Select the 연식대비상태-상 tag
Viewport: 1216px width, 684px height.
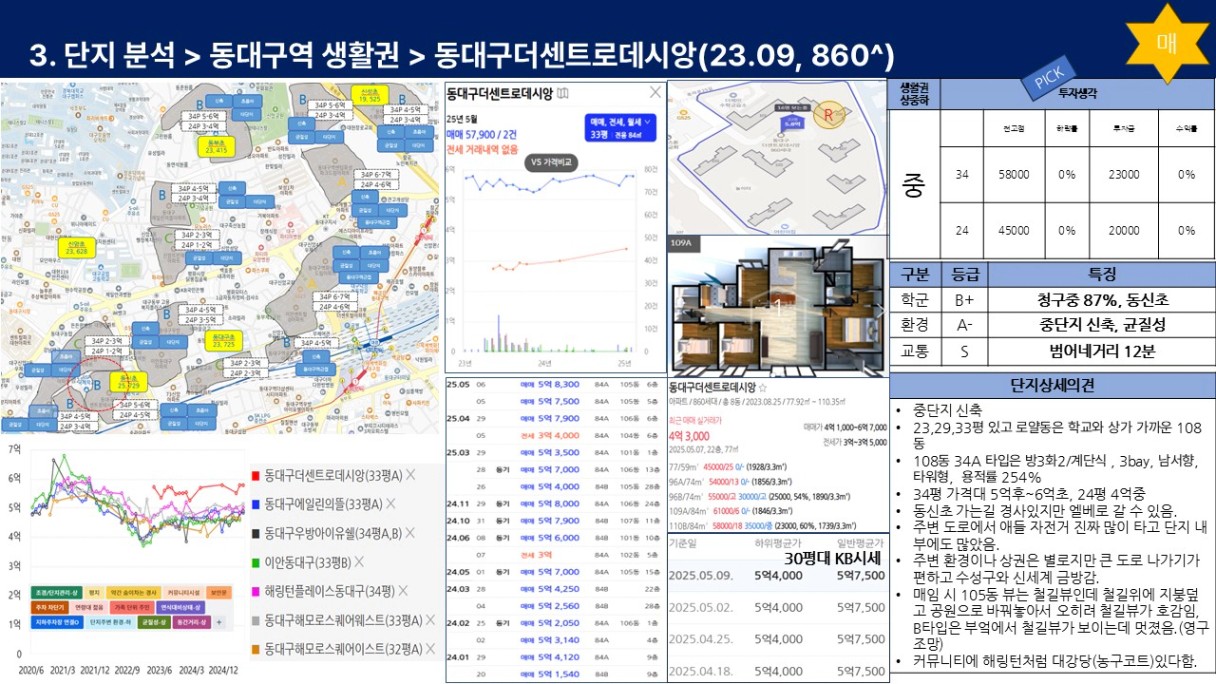click(x=181, y=606)
